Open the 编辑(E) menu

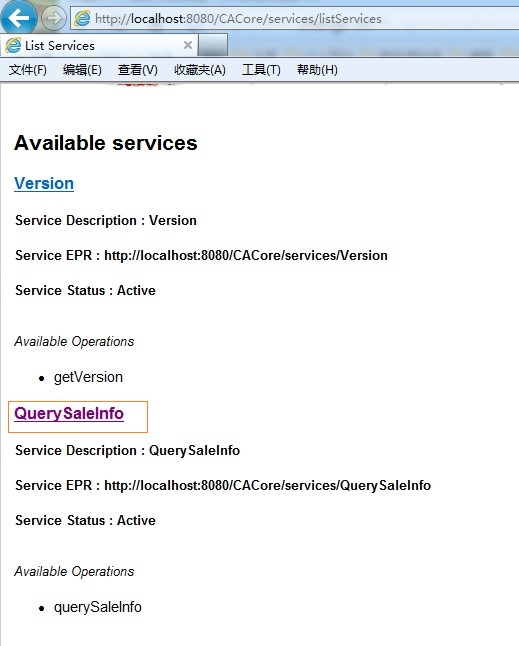pyautogui.click(x=82, y=70)
